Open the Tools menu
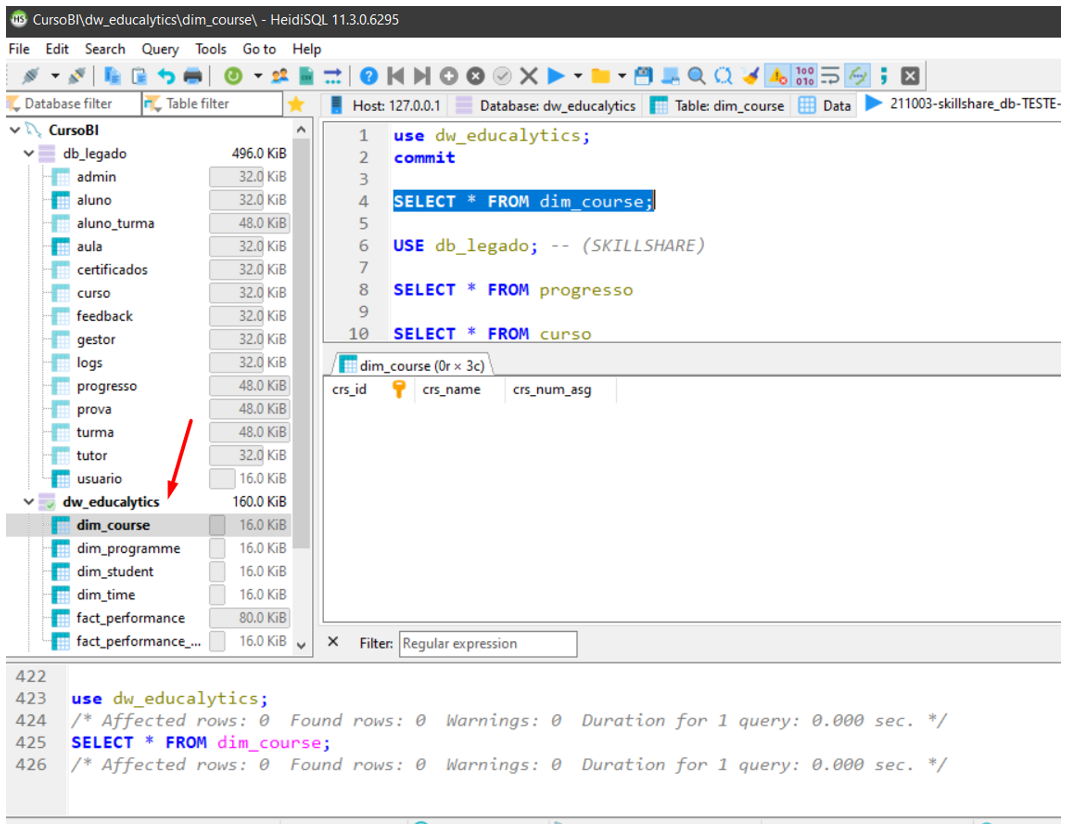The height and width of the screenshot is (829, 1070). tap(211, 49)
